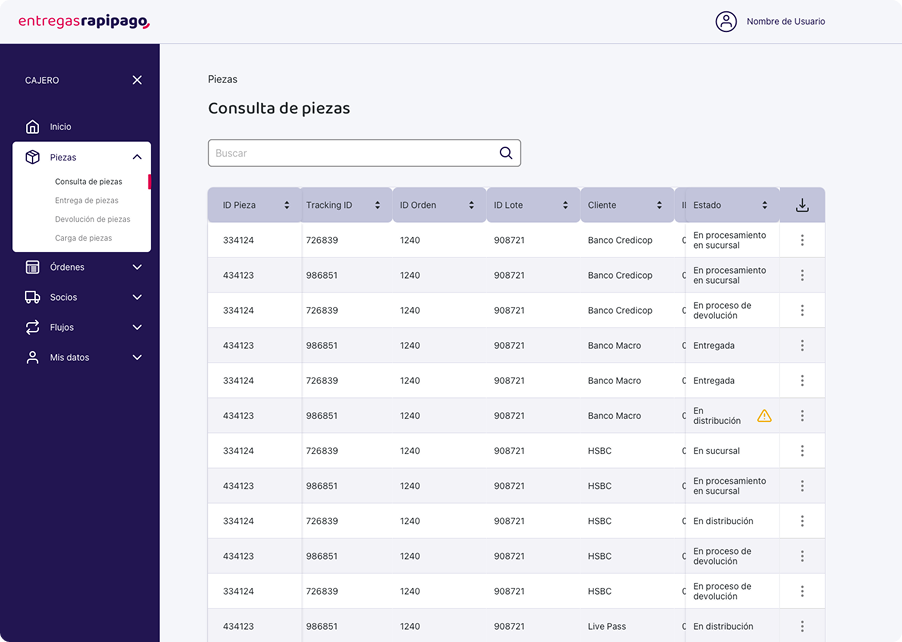Image resolution: width=902 pixels, height=642 pixels.
Task: Open Devolución de piezas submenu item
Action: (x=93, y=219)
